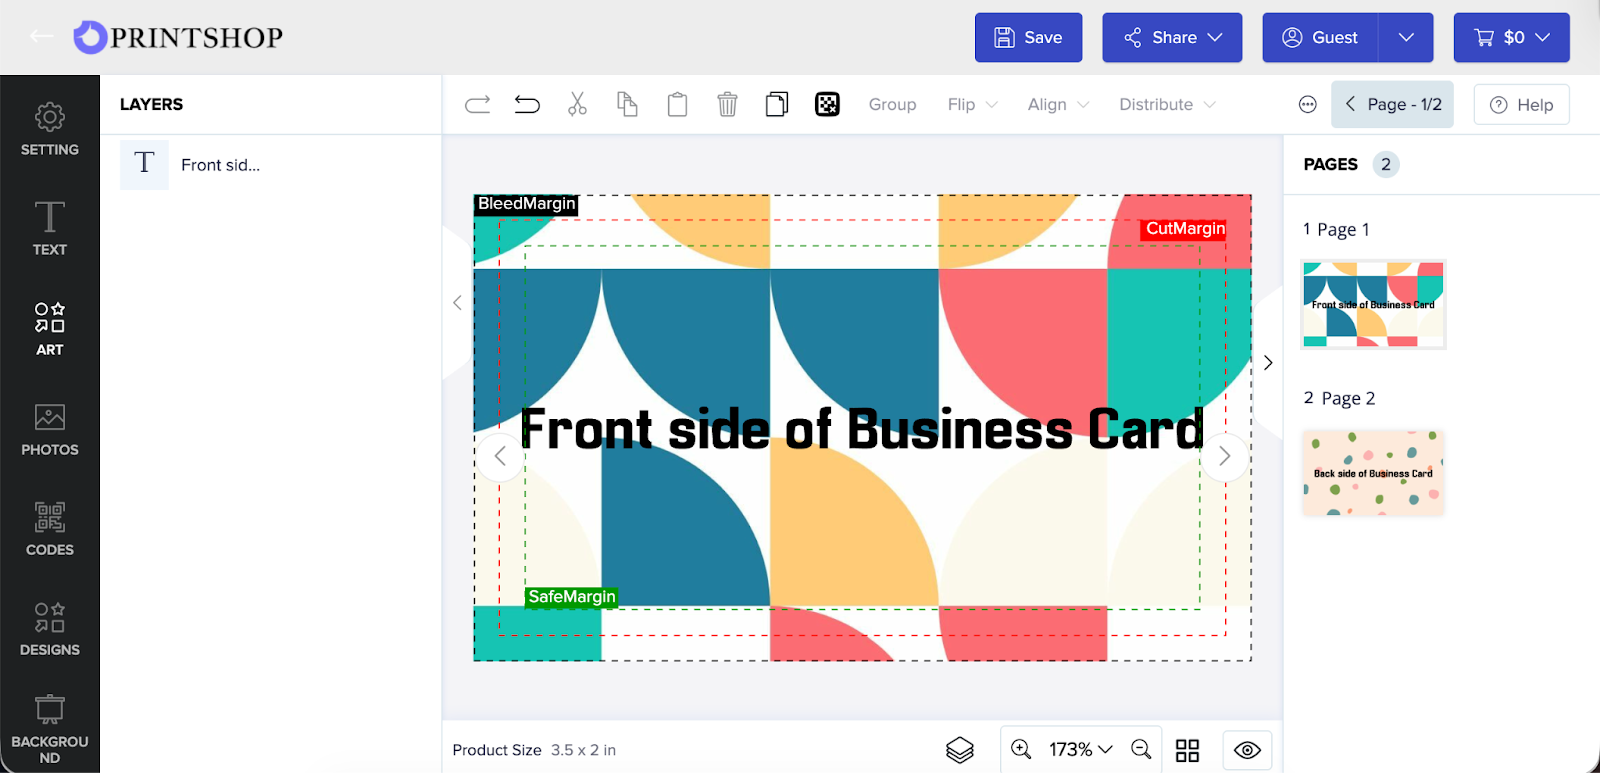Click the scissors cut icon
The width and height of the screenshot is (1600, 773).
(x=577, y=104)
